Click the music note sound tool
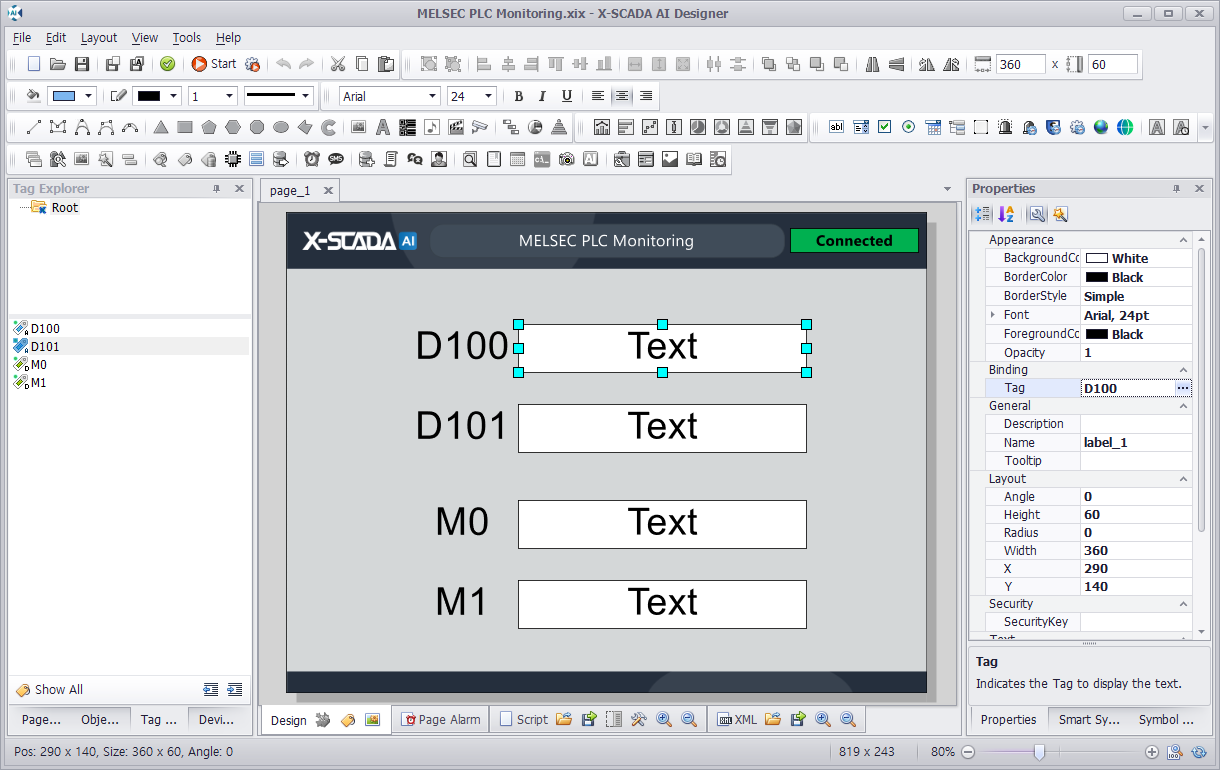Image resolution: width=1220 pixels, height=770 pixels. [431, 127]
